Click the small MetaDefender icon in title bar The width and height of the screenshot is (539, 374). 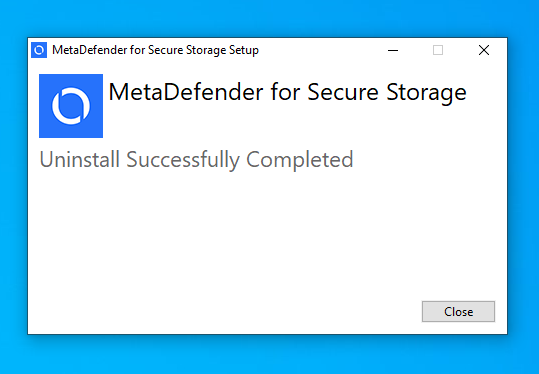tap(39, 50)
